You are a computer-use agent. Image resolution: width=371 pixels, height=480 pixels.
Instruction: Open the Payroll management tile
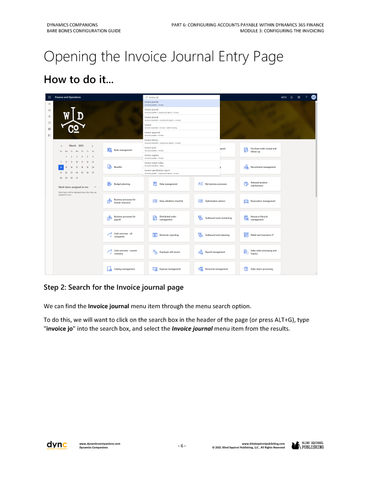(215, 252)
